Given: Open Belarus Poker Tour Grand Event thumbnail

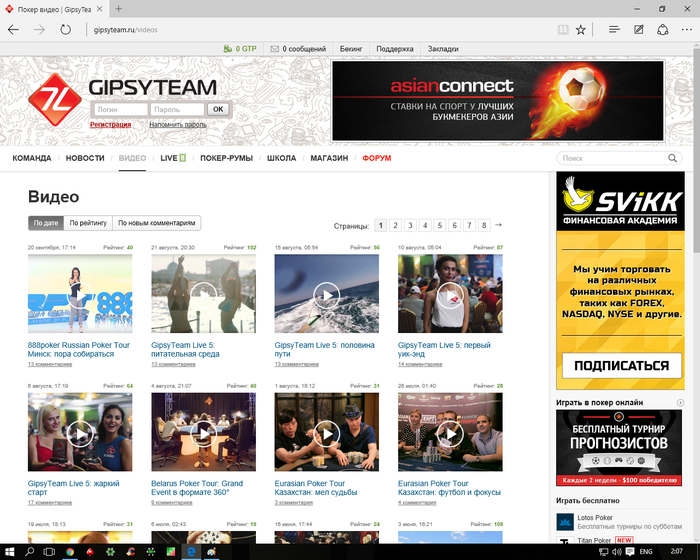Looking at the screenshot, I should 204,432.
